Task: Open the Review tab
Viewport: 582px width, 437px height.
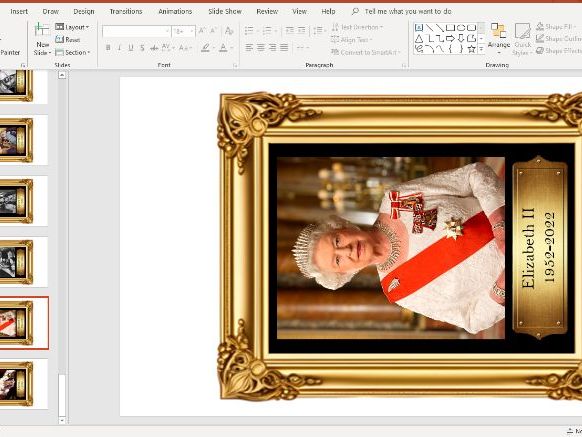Action: tap(267, 12)
